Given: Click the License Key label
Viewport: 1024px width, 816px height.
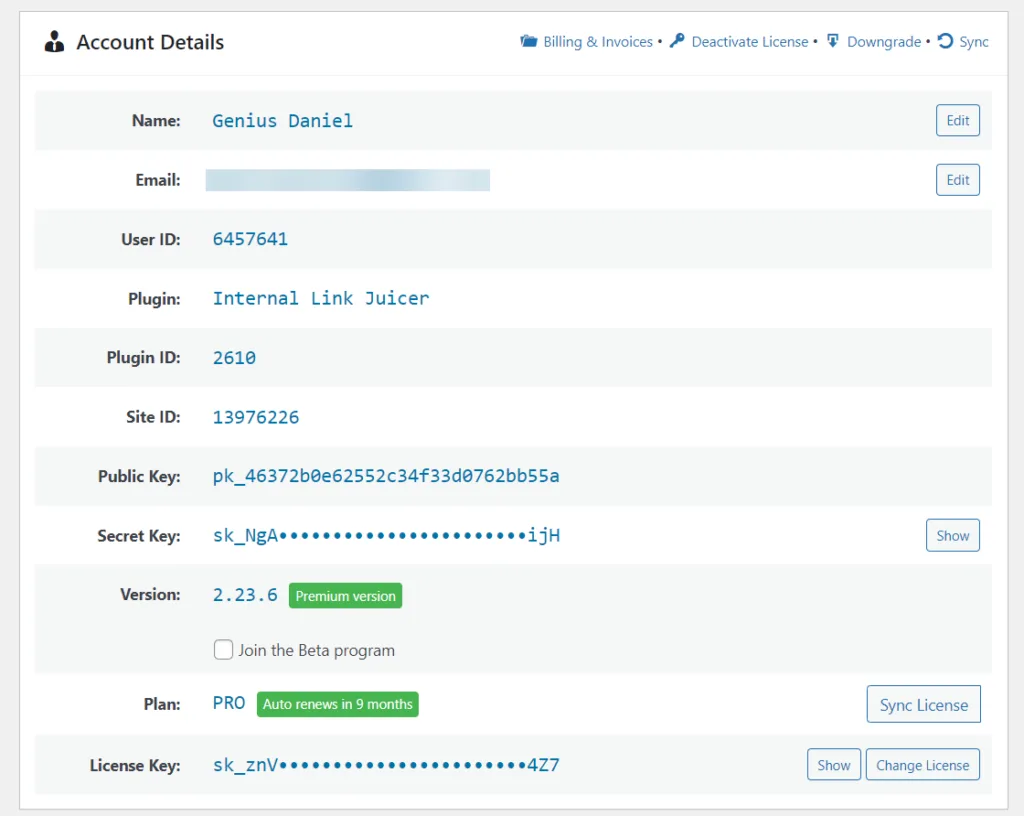Looking at the screenshot, I should [135, 765].
